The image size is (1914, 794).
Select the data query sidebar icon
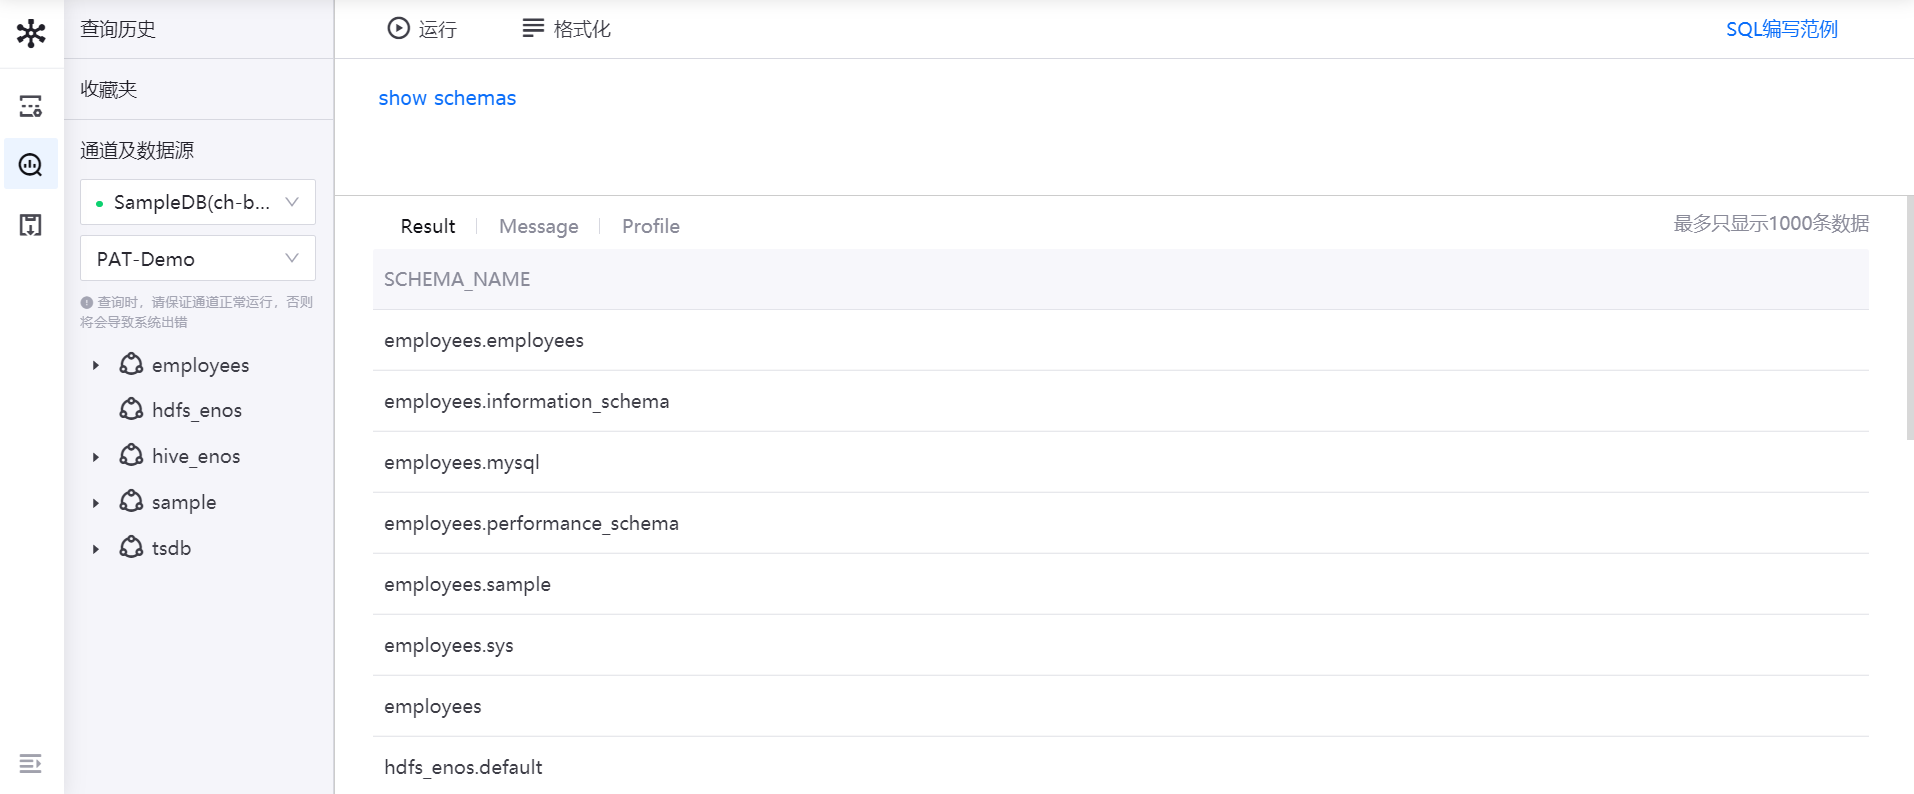tap(31, 164)
